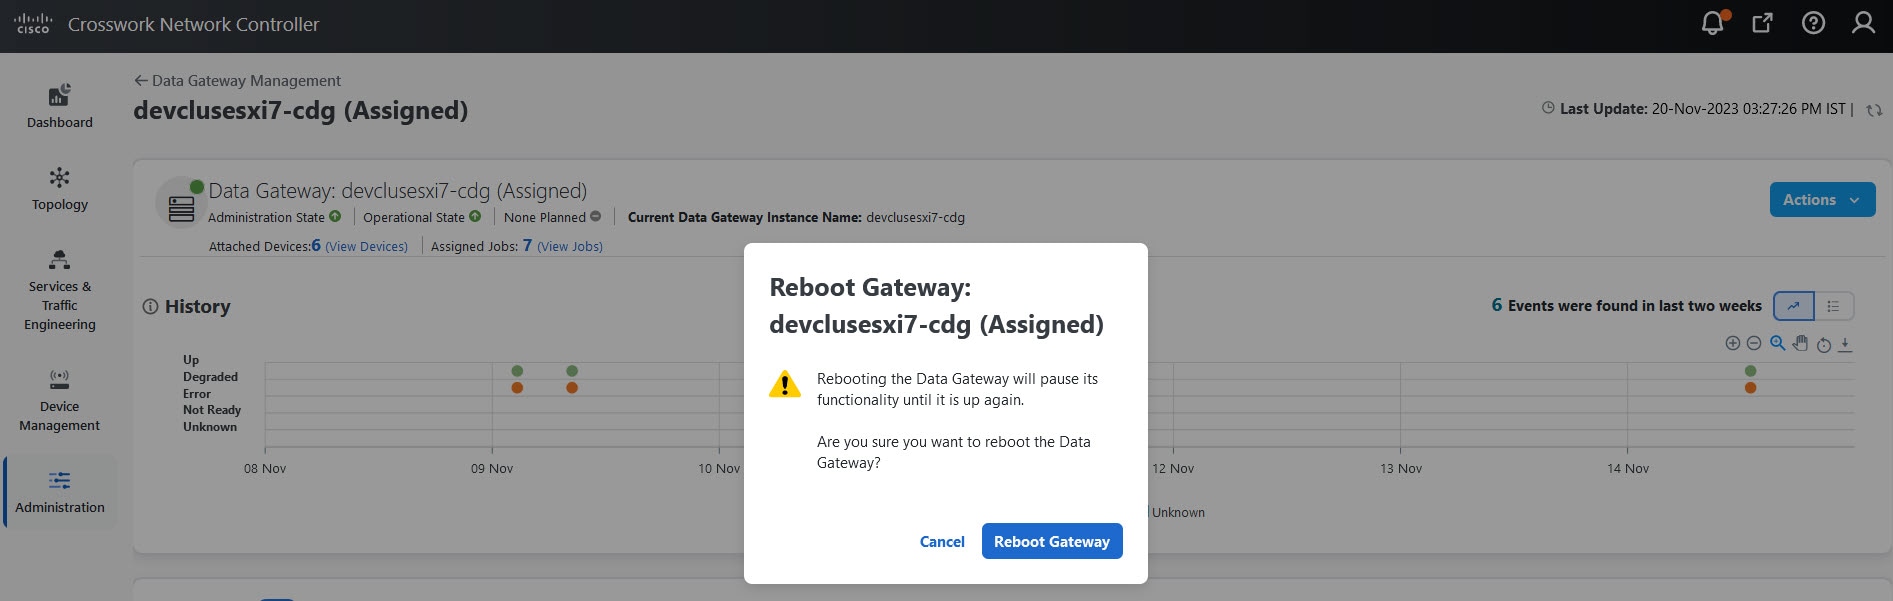Viewport: 1893px width, 601px height.
Task: Click the attached devices count 6
Action: pos(316,245)
